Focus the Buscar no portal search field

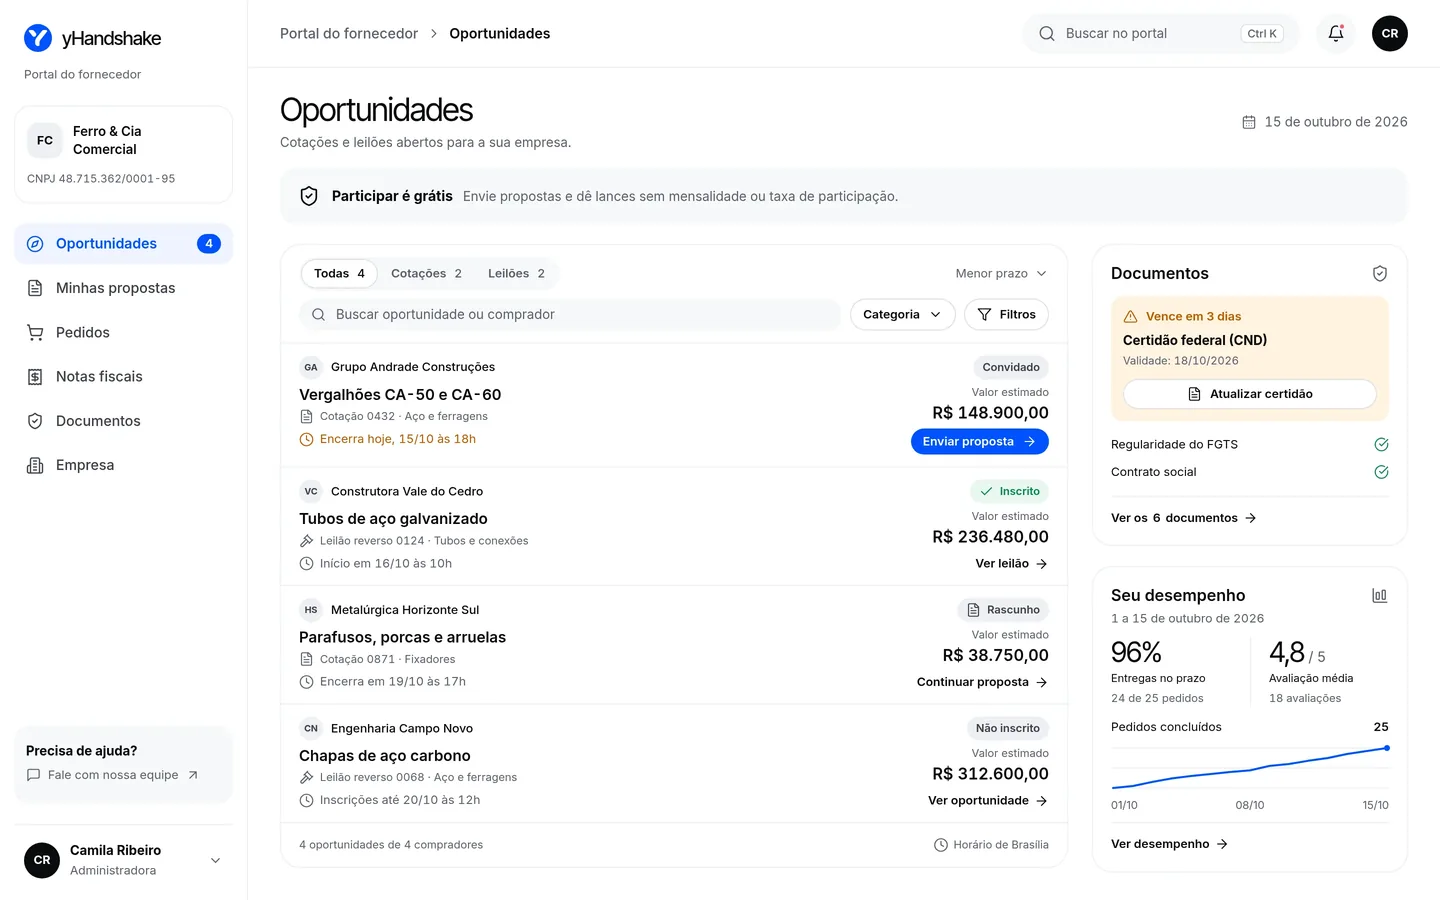coord(1161,33)
